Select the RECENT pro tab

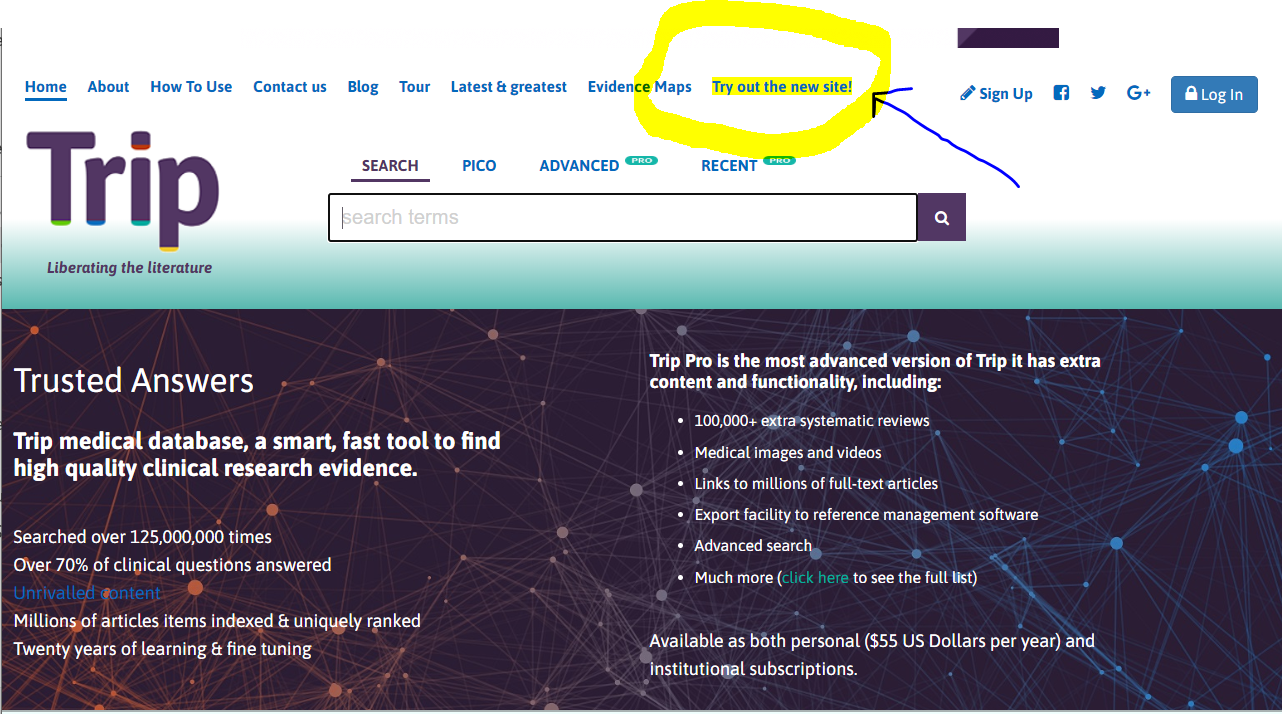point(729,166)
